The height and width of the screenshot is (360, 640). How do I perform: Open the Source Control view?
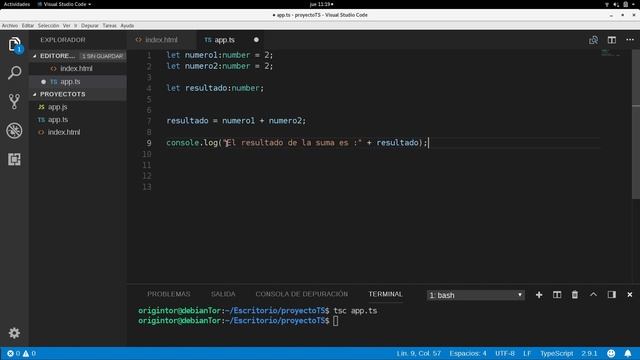[x=14, y=102]
